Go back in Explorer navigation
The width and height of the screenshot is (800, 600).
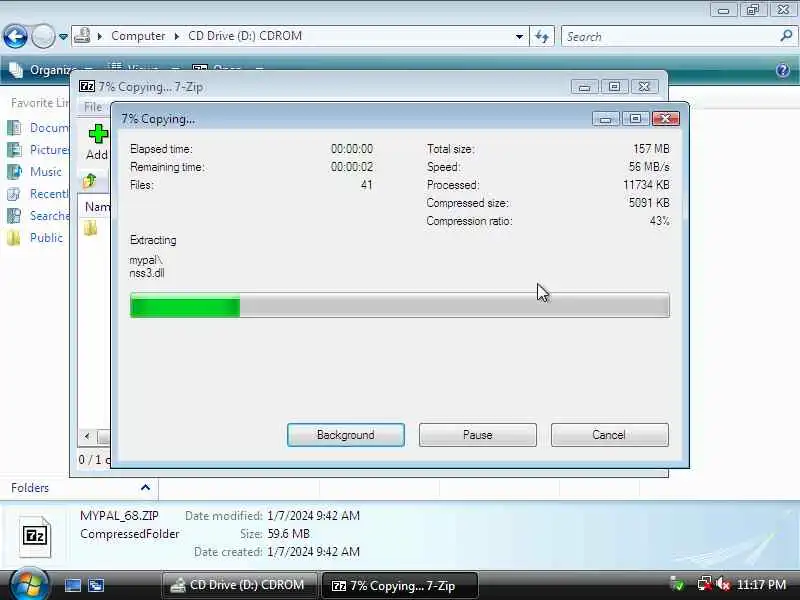(x=15, y=37)
